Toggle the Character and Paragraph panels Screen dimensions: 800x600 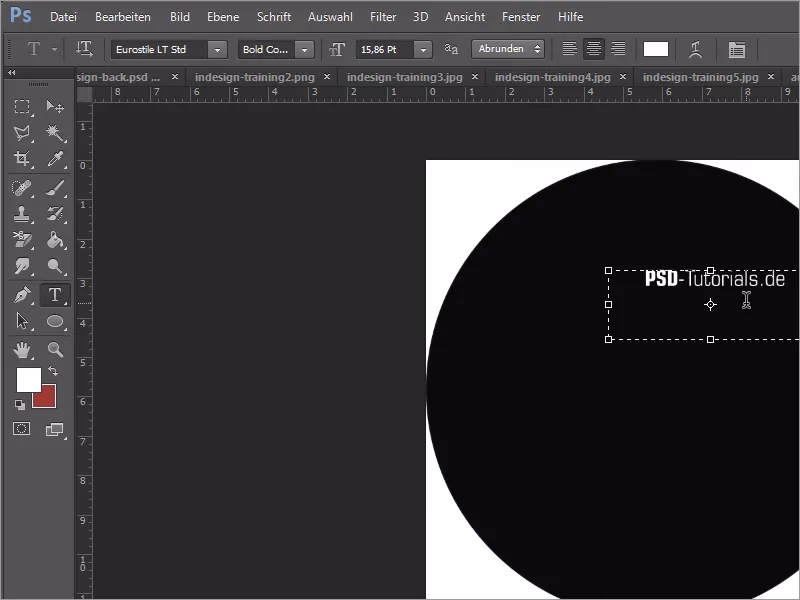[x=737, y=48]
